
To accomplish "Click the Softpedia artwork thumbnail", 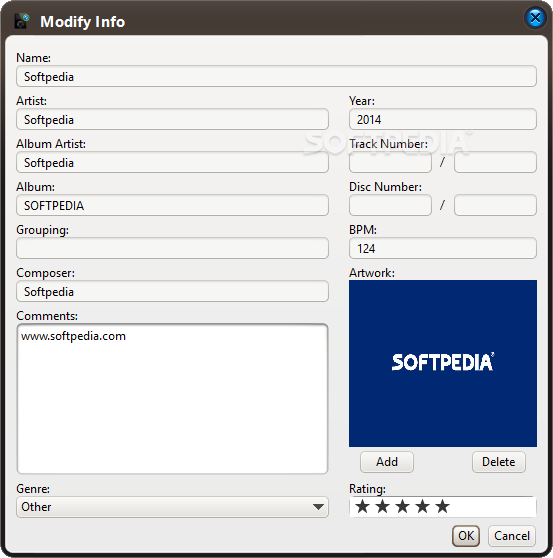I will [x=443, y=363].
